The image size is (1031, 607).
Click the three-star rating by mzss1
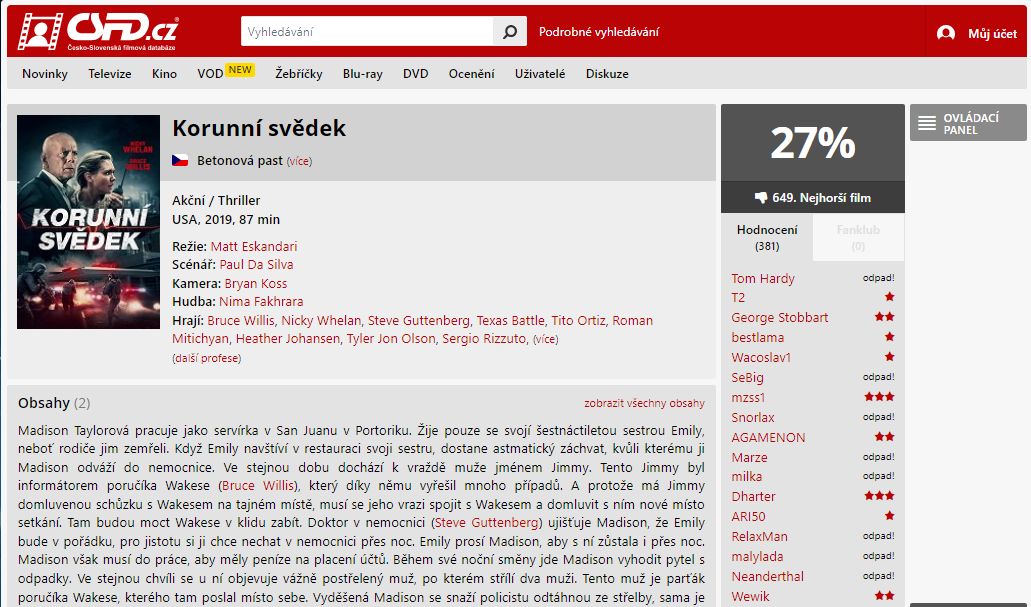click(879, 397)
